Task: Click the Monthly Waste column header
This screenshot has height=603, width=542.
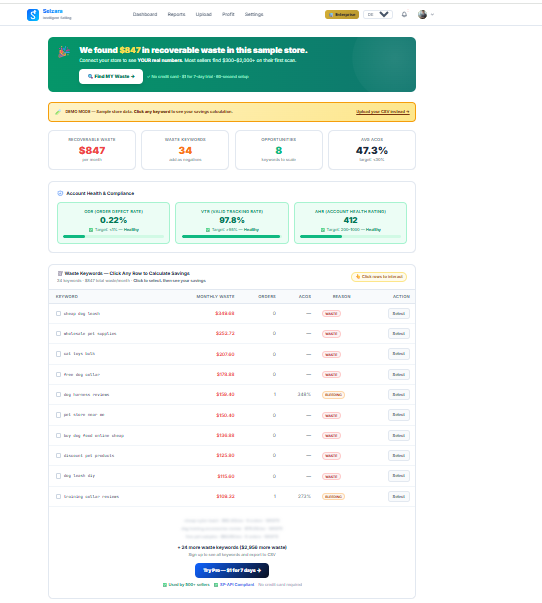Action: click(x=215, y=297)
